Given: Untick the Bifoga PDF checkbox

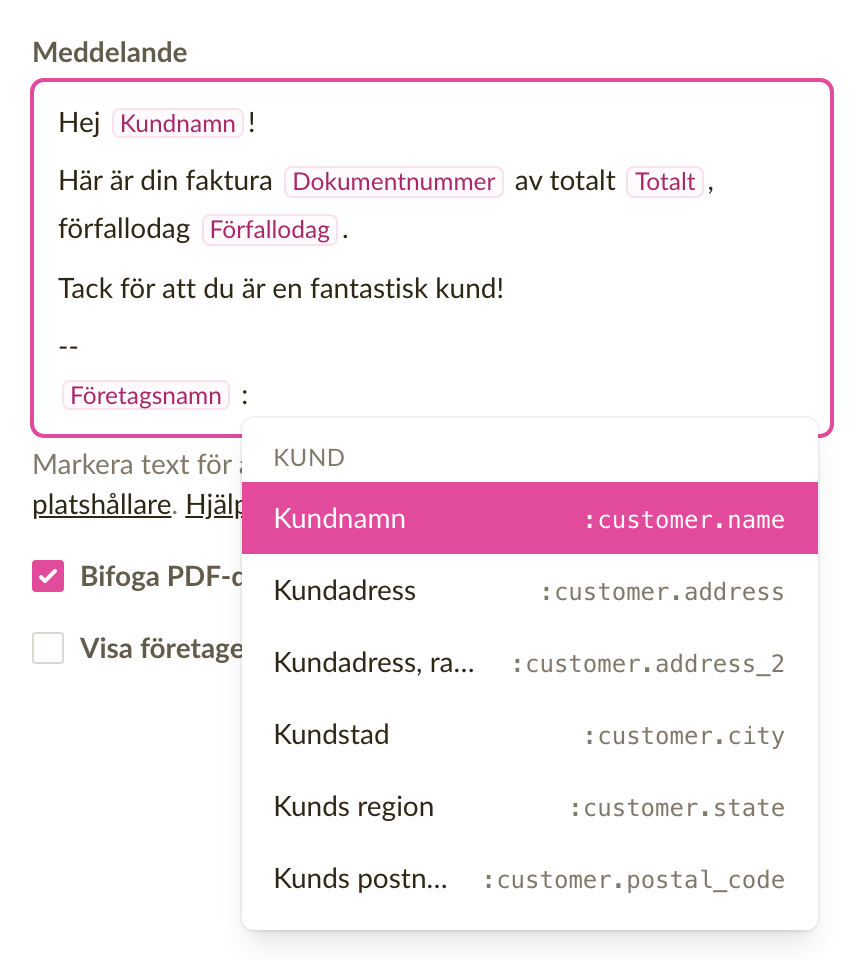Looking at the screenshot, I should 48,576.
